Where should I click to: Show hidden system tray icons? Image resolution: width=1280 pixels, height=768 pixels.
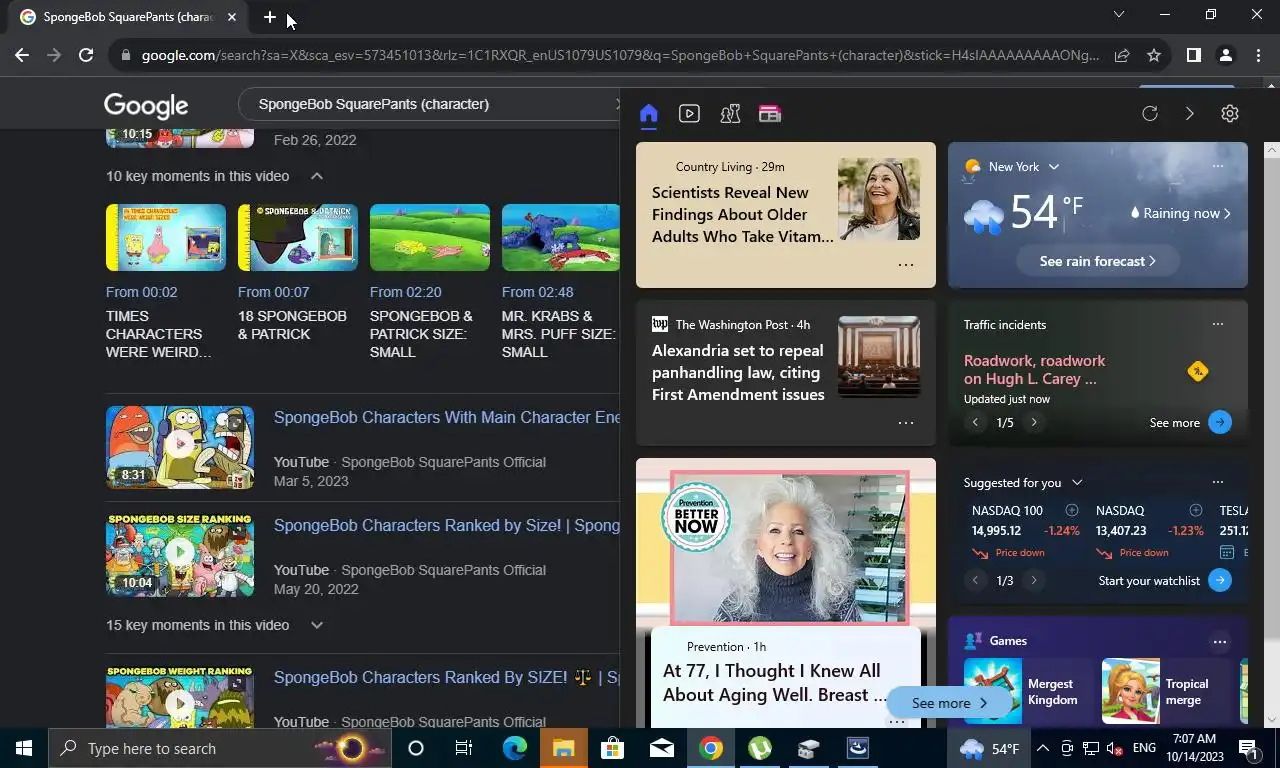[x=1042, y=748]
